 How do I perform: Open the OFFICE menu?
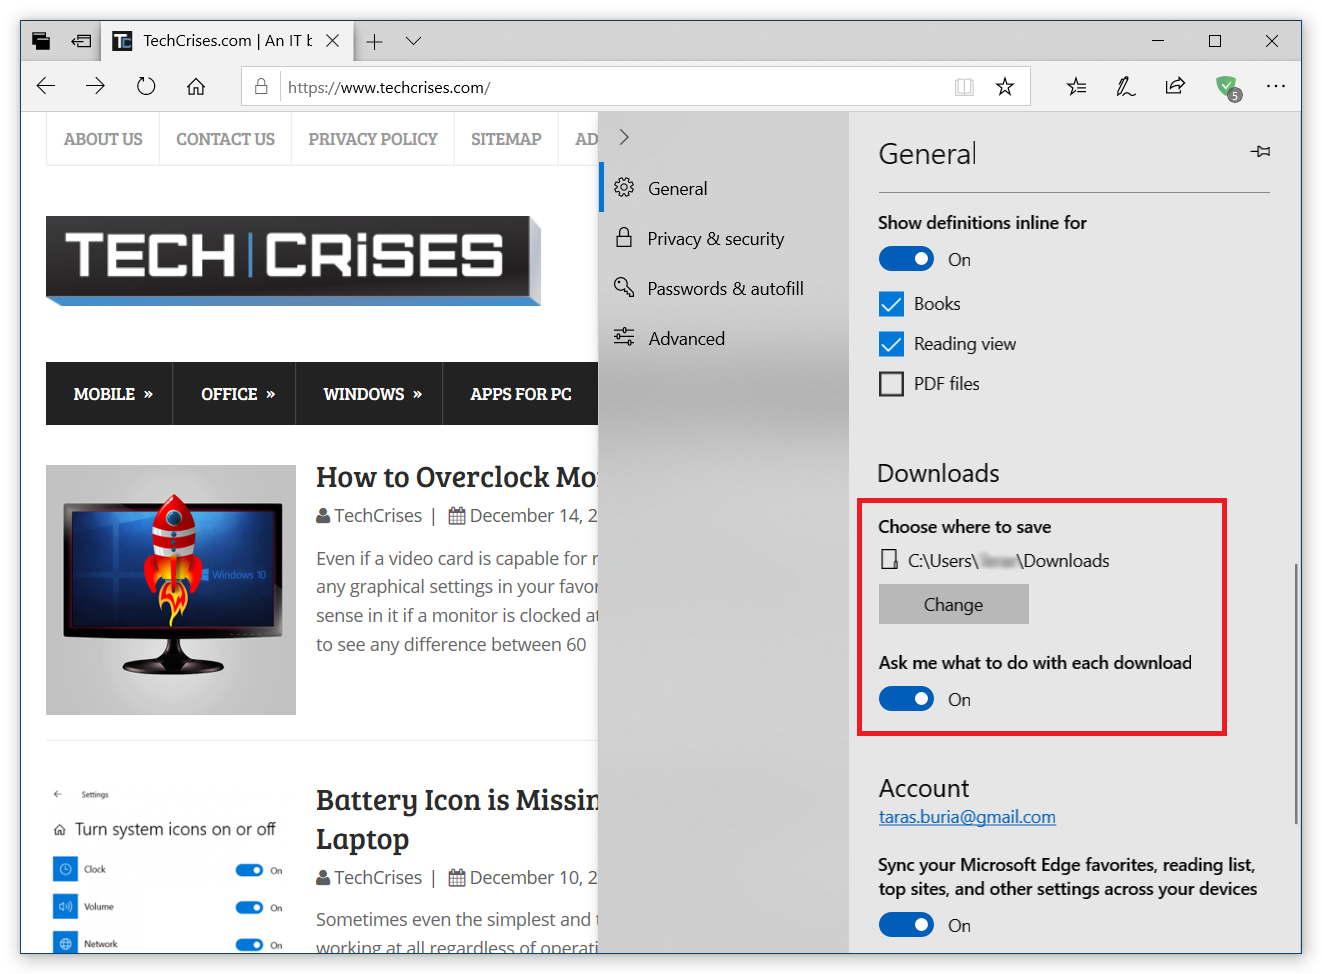point(237,394)
